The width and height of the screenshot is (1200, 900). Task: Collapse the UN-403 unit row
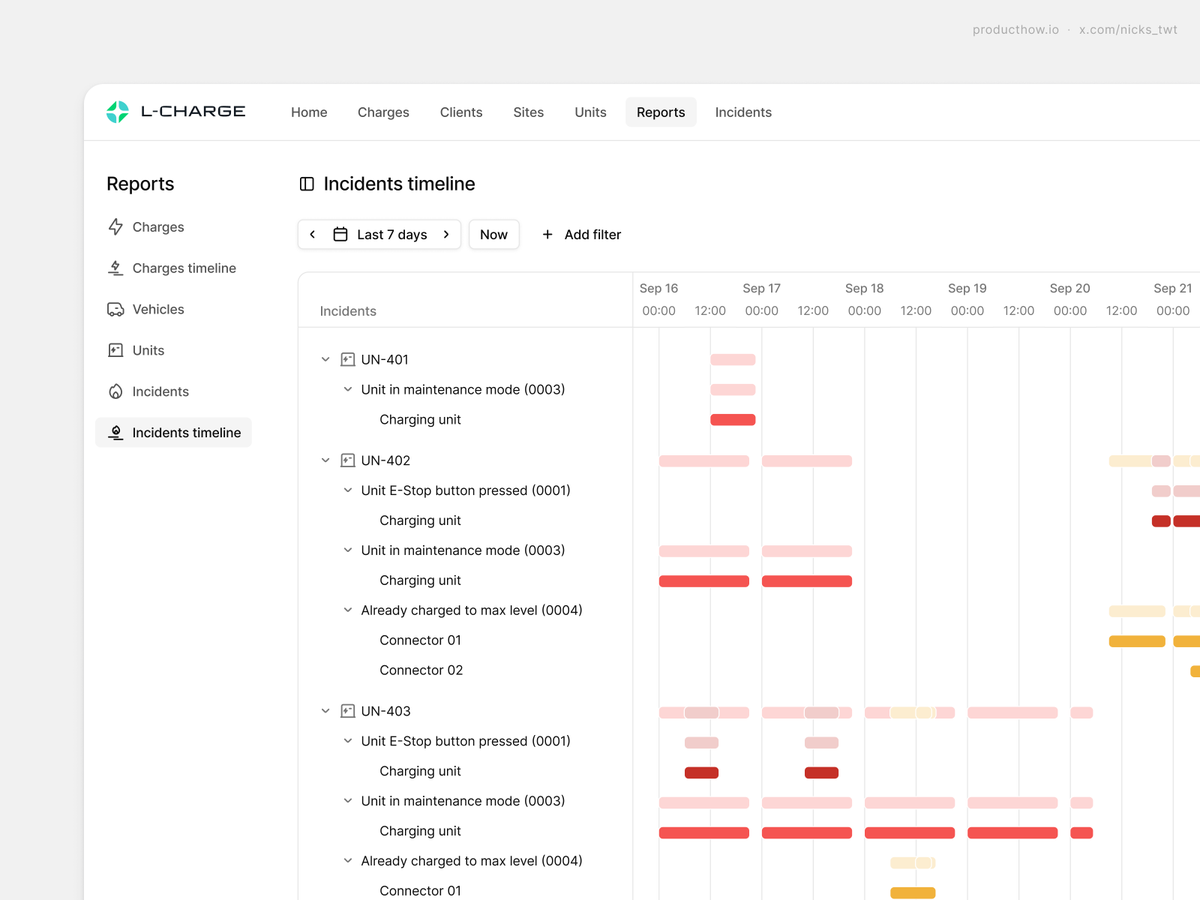tap(325, 711)
